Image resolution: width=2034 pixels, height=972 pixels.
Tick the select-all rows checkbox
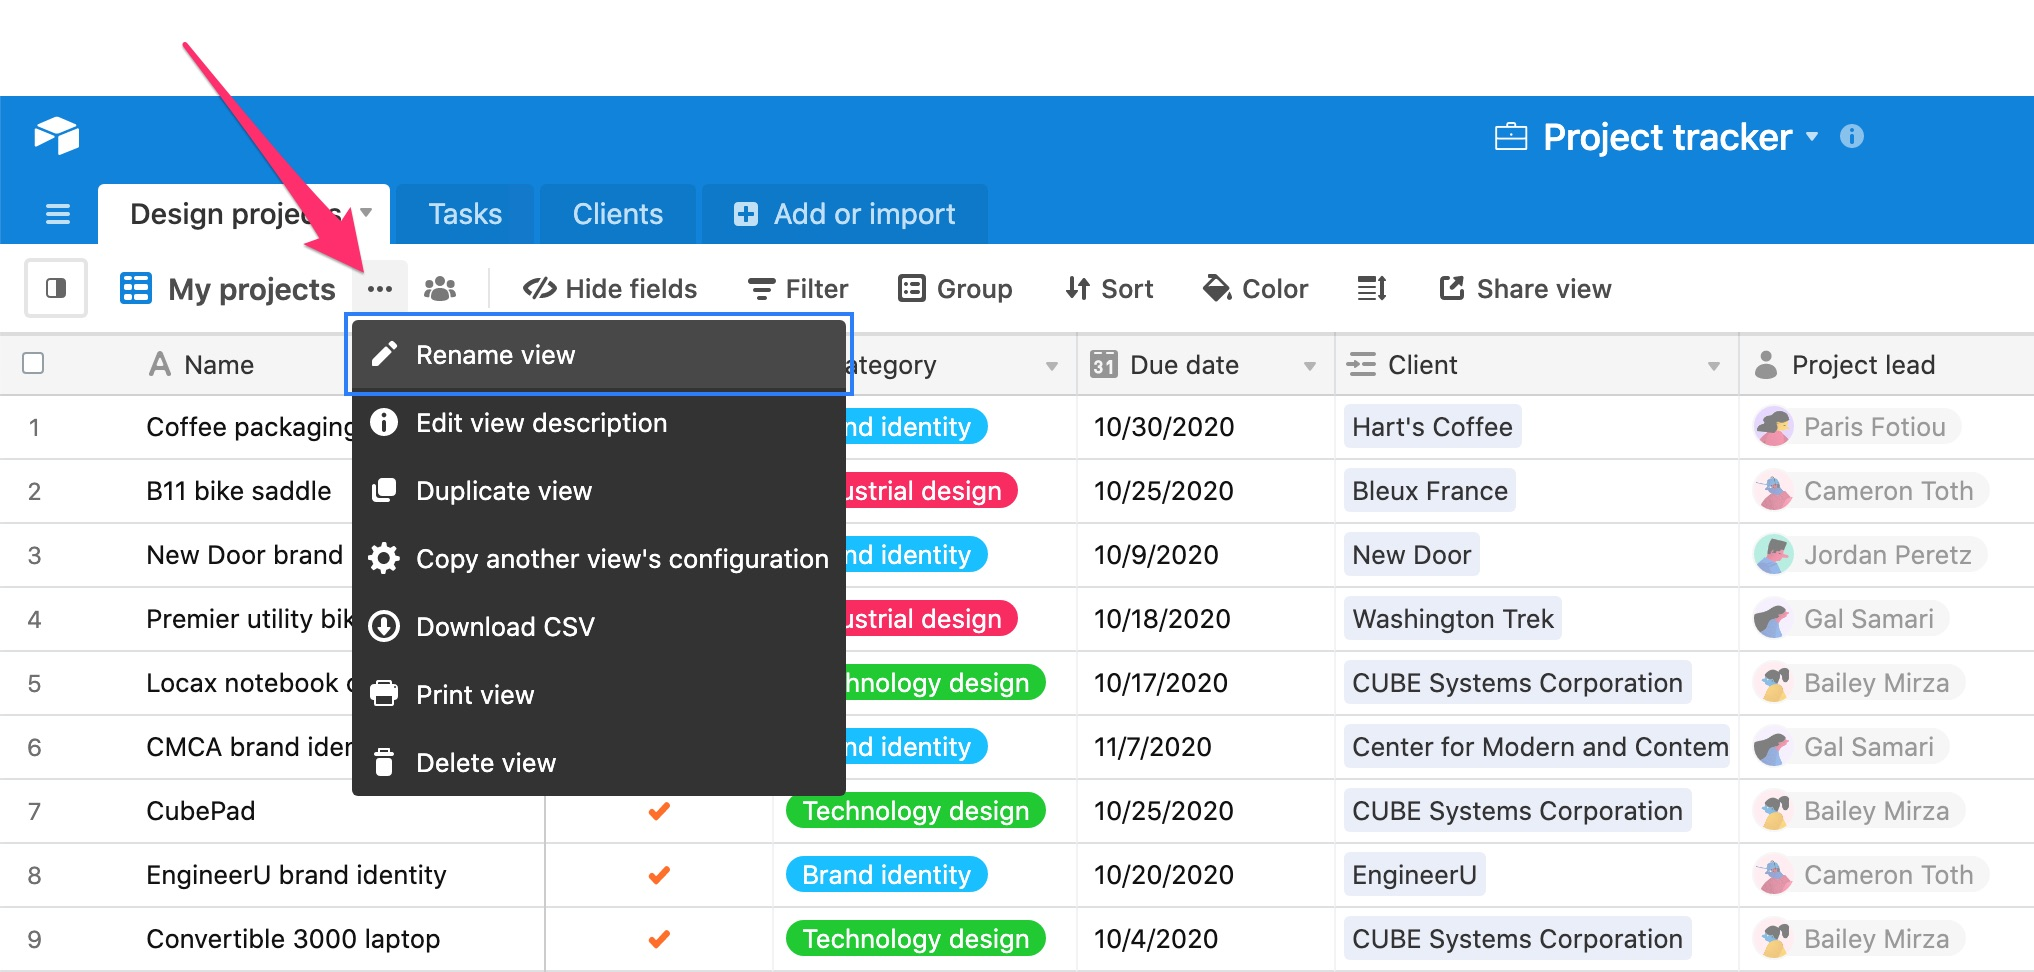coord(33,363)
